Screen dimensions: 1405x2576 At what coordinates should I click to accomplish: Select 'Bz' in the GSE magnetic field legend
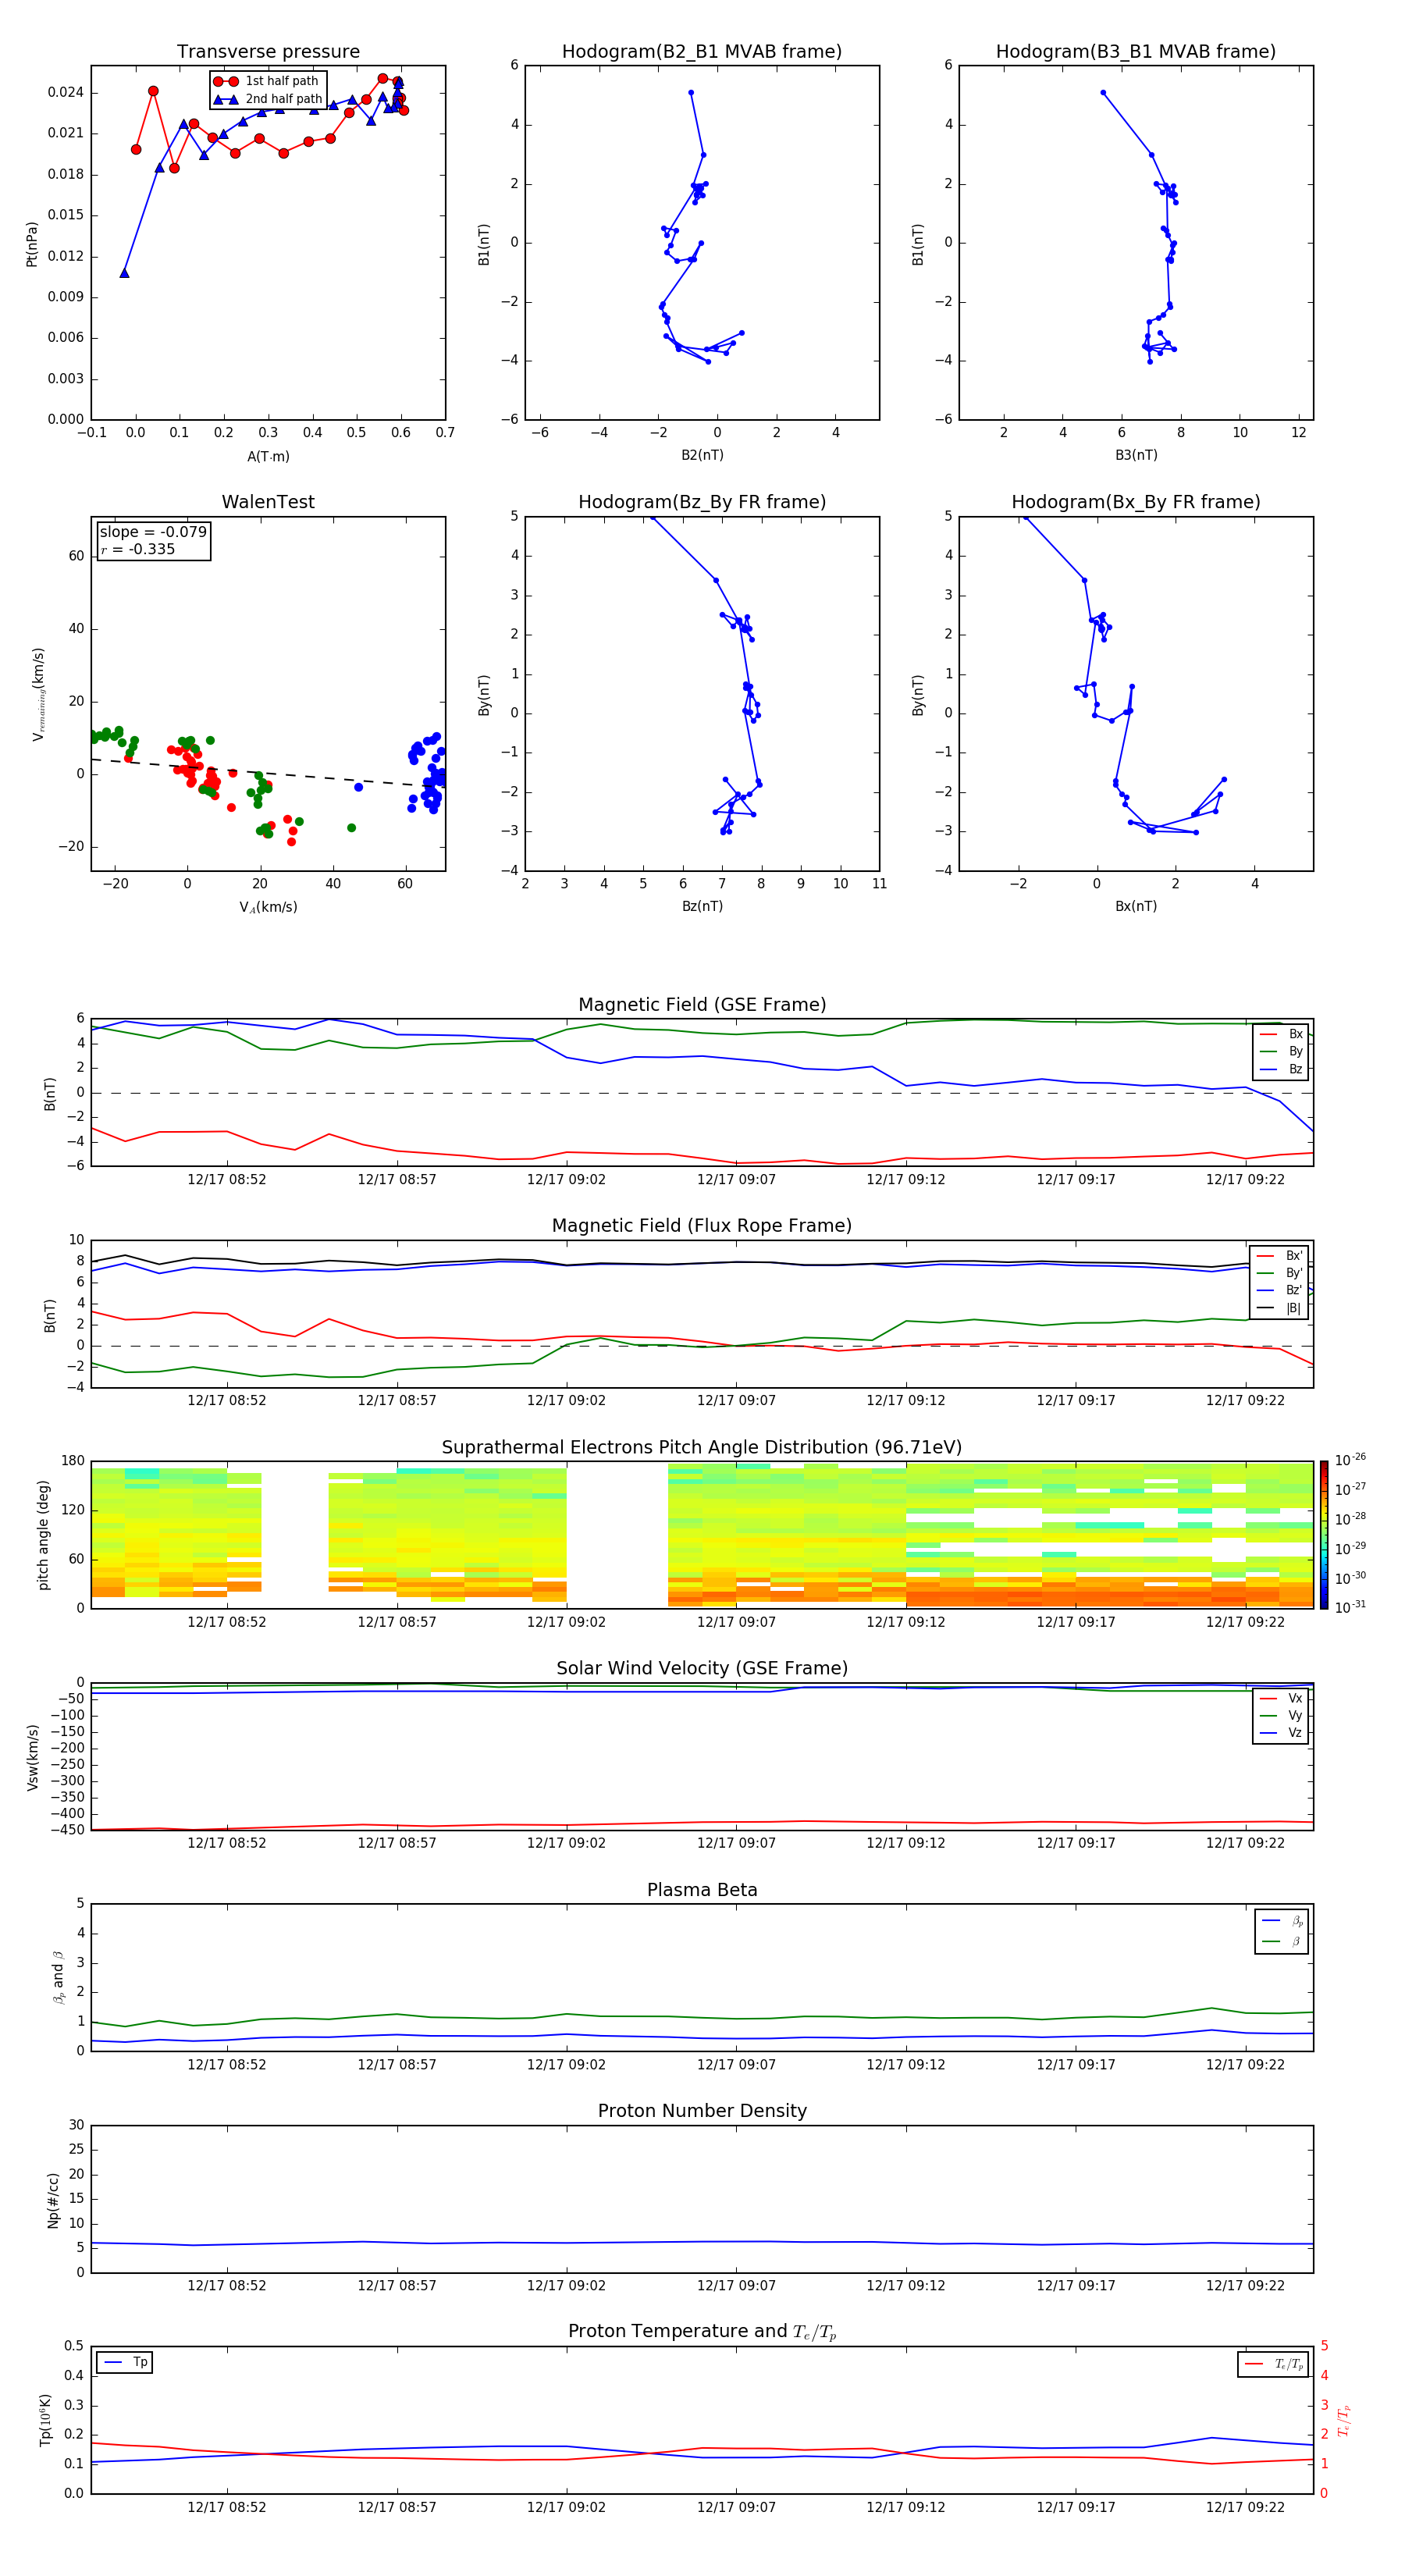(1281, 1069)
